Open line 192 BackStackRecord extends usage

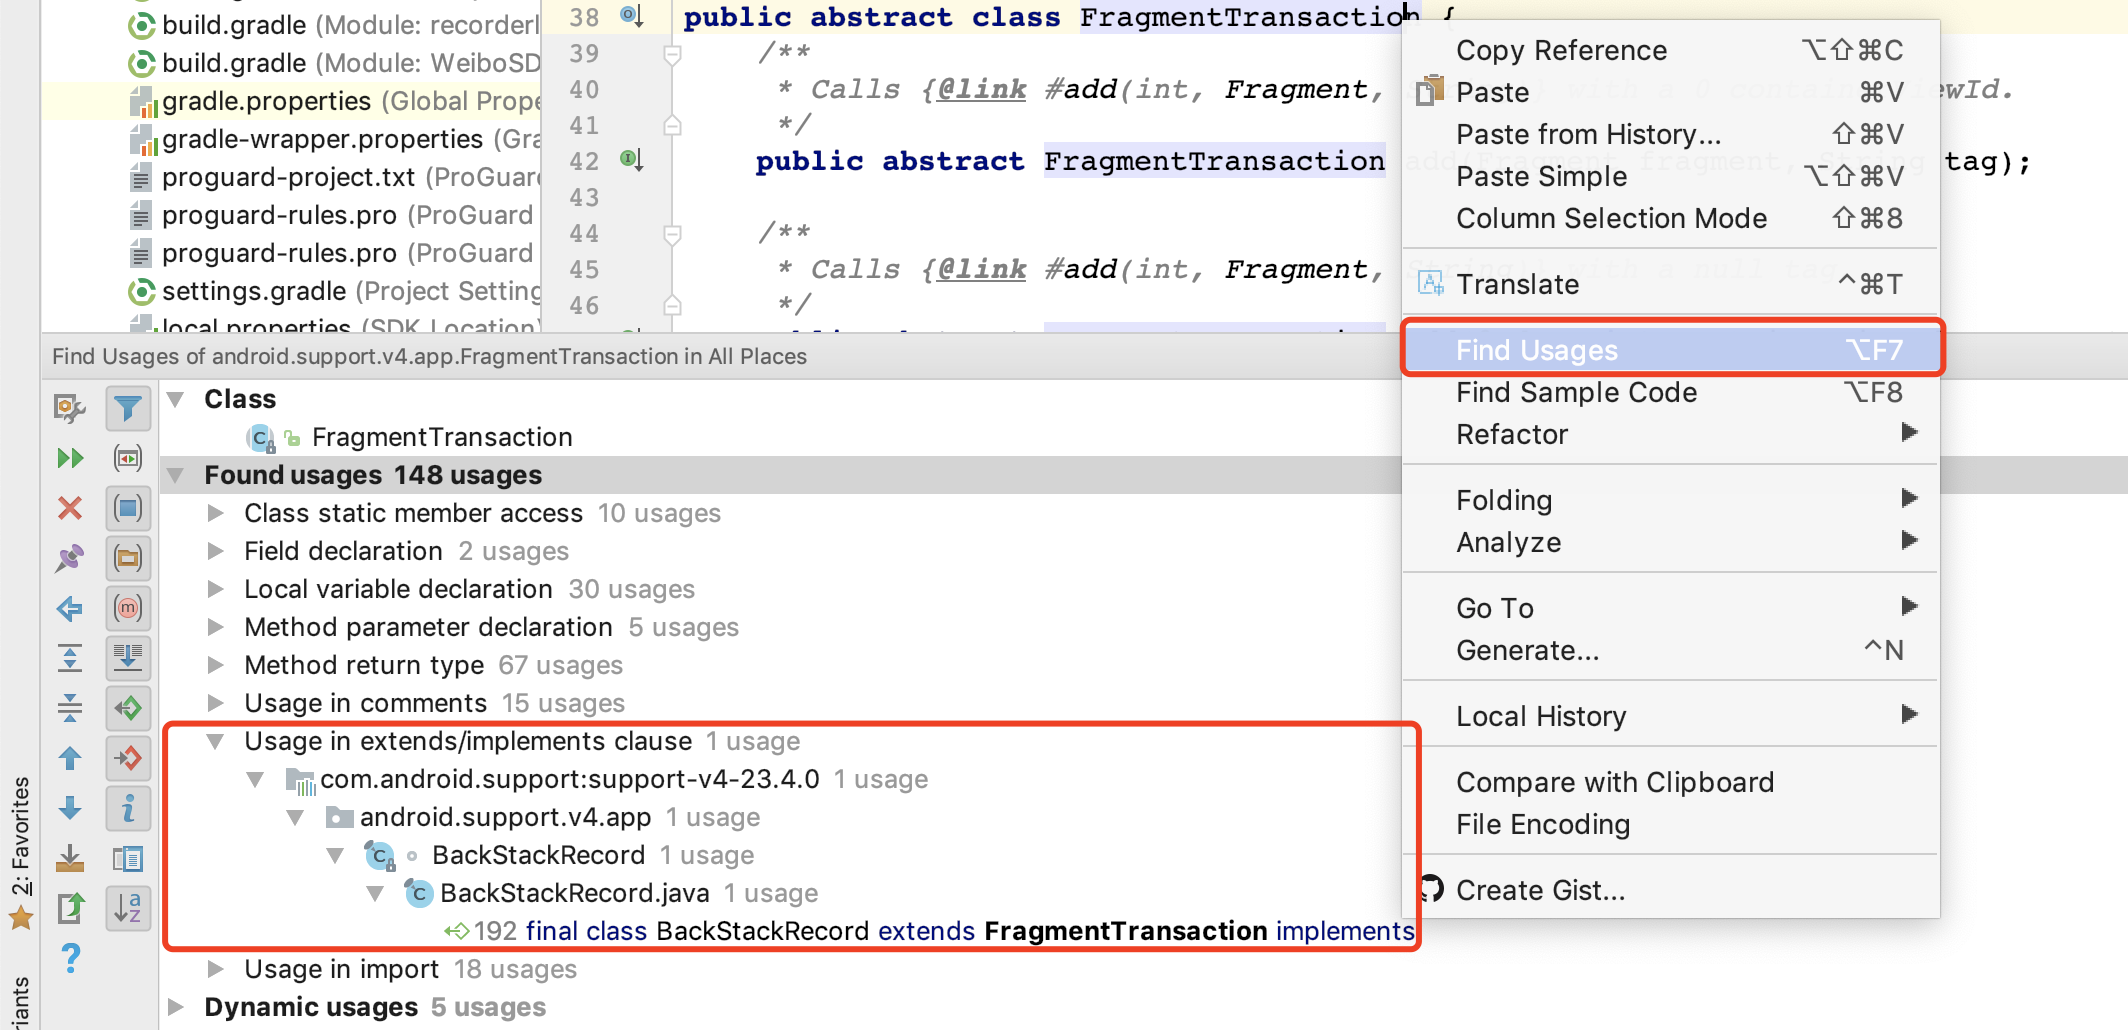point(930,931)
